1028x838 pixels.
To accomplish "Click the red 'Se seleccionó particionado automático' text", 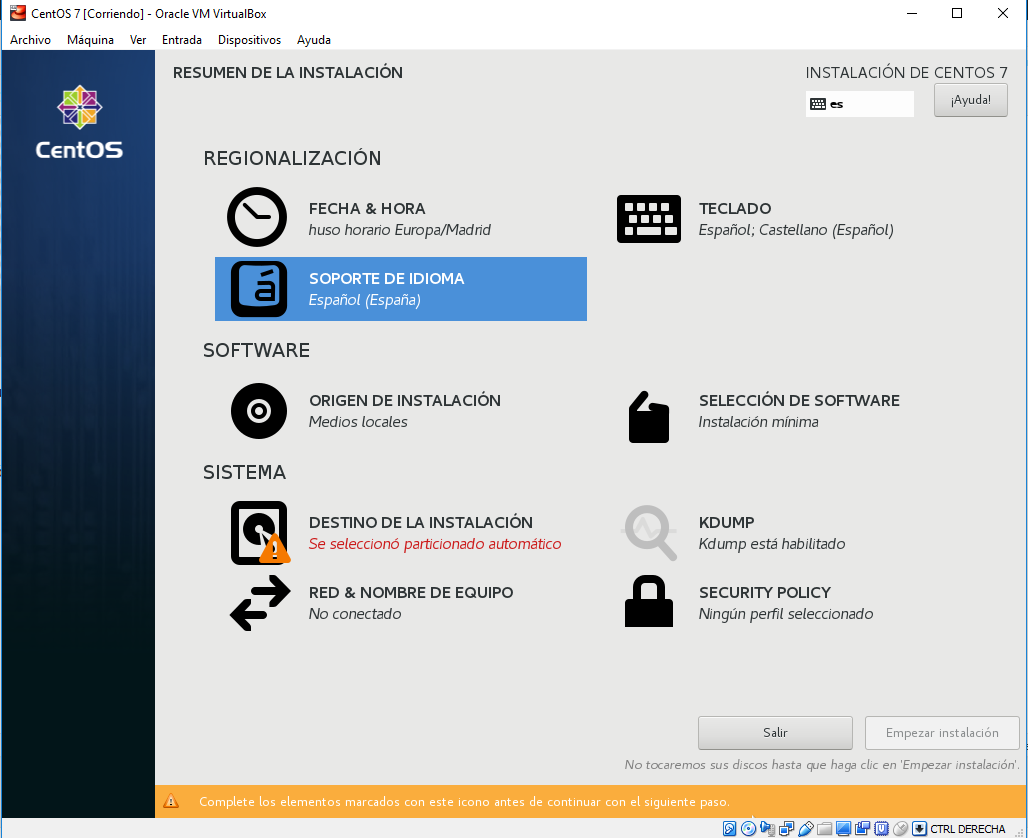I will click(x=435, y=544).
